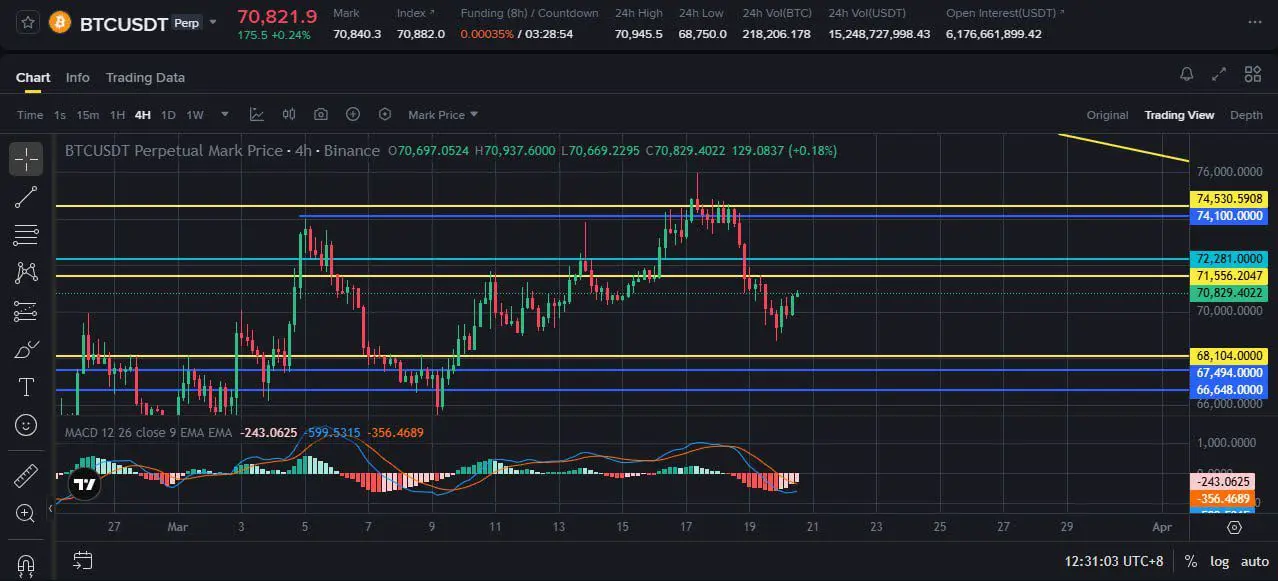Toggle percent scale mode
Image resolution: width=1278 pixels, height=581 pixels.
(1191, 562)
